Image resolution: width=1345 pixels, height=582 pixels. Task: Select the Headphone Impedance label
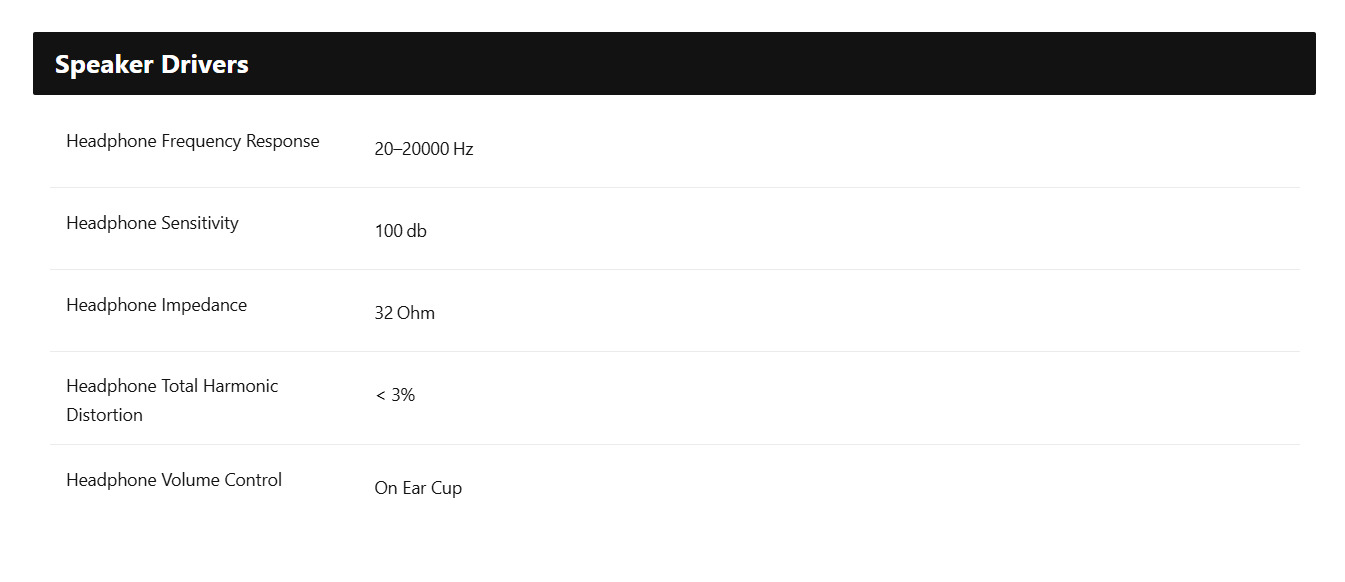pyautogui.click(x=156, y=305)
